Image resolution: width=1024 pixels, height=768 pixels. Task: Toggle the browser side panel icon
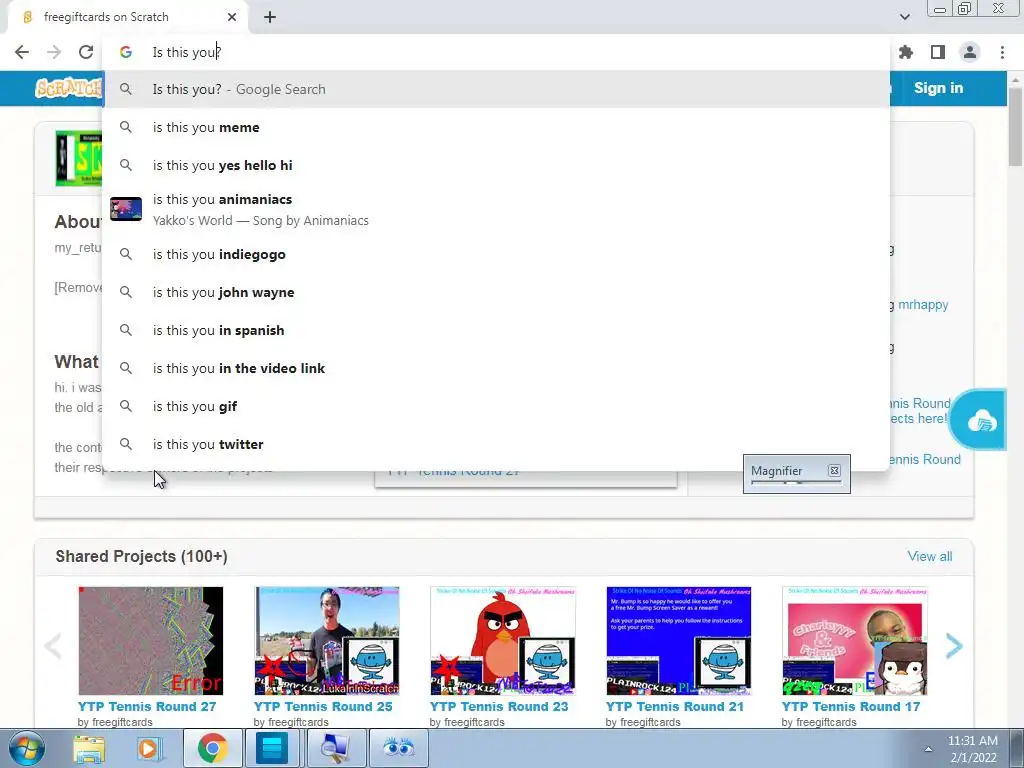(x=938, y=52)
